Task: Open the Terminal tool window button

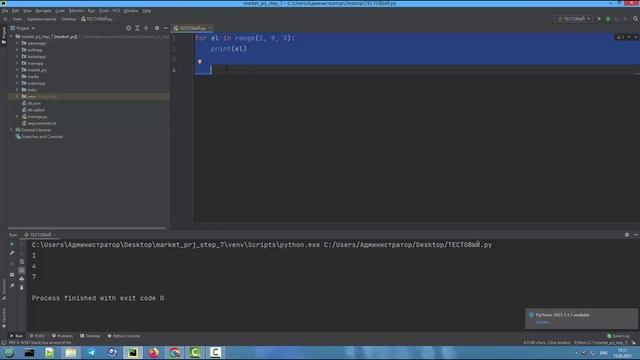Action: (x=90, y=336)
